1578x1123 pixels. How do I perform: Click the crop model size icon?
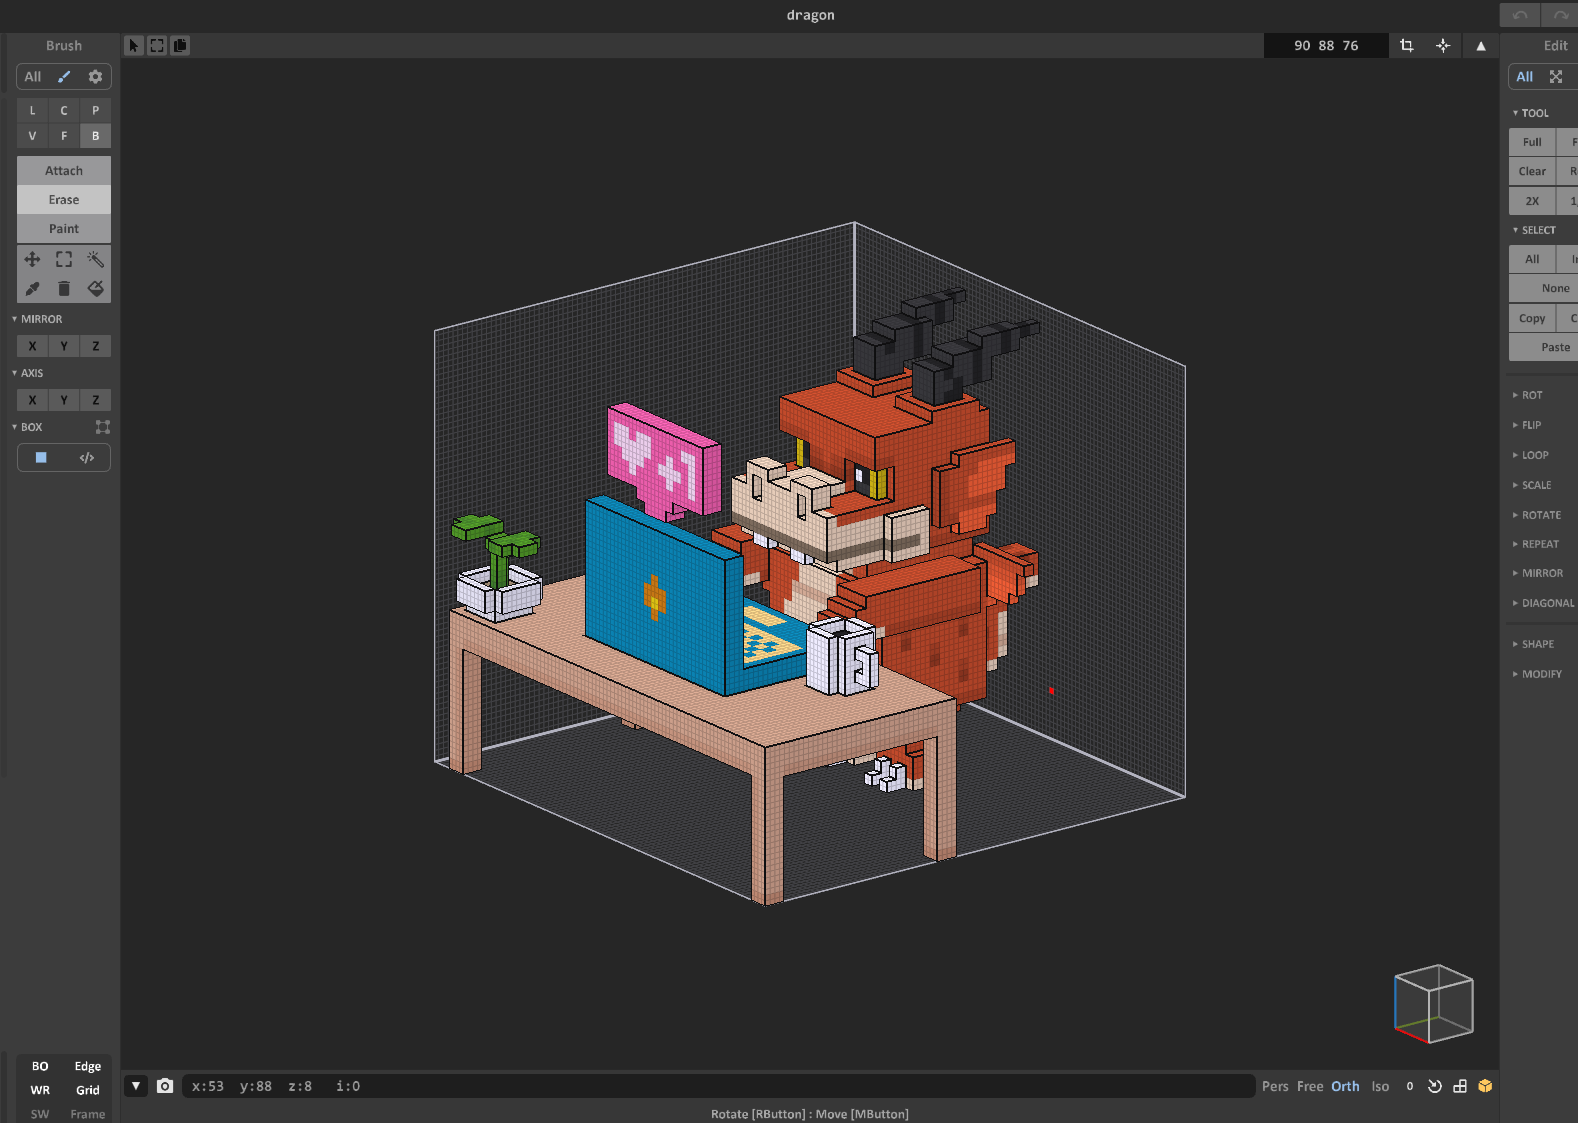pos(1406,45)
